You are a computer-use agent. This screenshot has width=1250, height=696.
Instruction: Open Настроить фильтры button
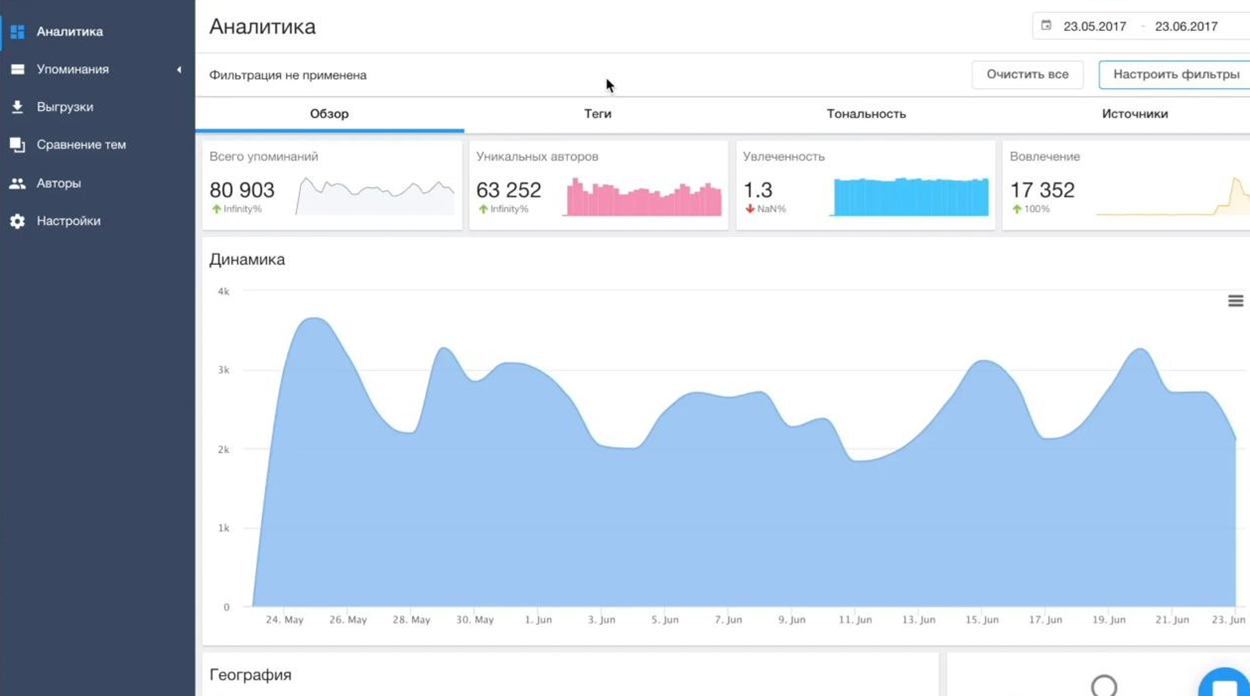pyautogui.click(x=1175, y=75)
